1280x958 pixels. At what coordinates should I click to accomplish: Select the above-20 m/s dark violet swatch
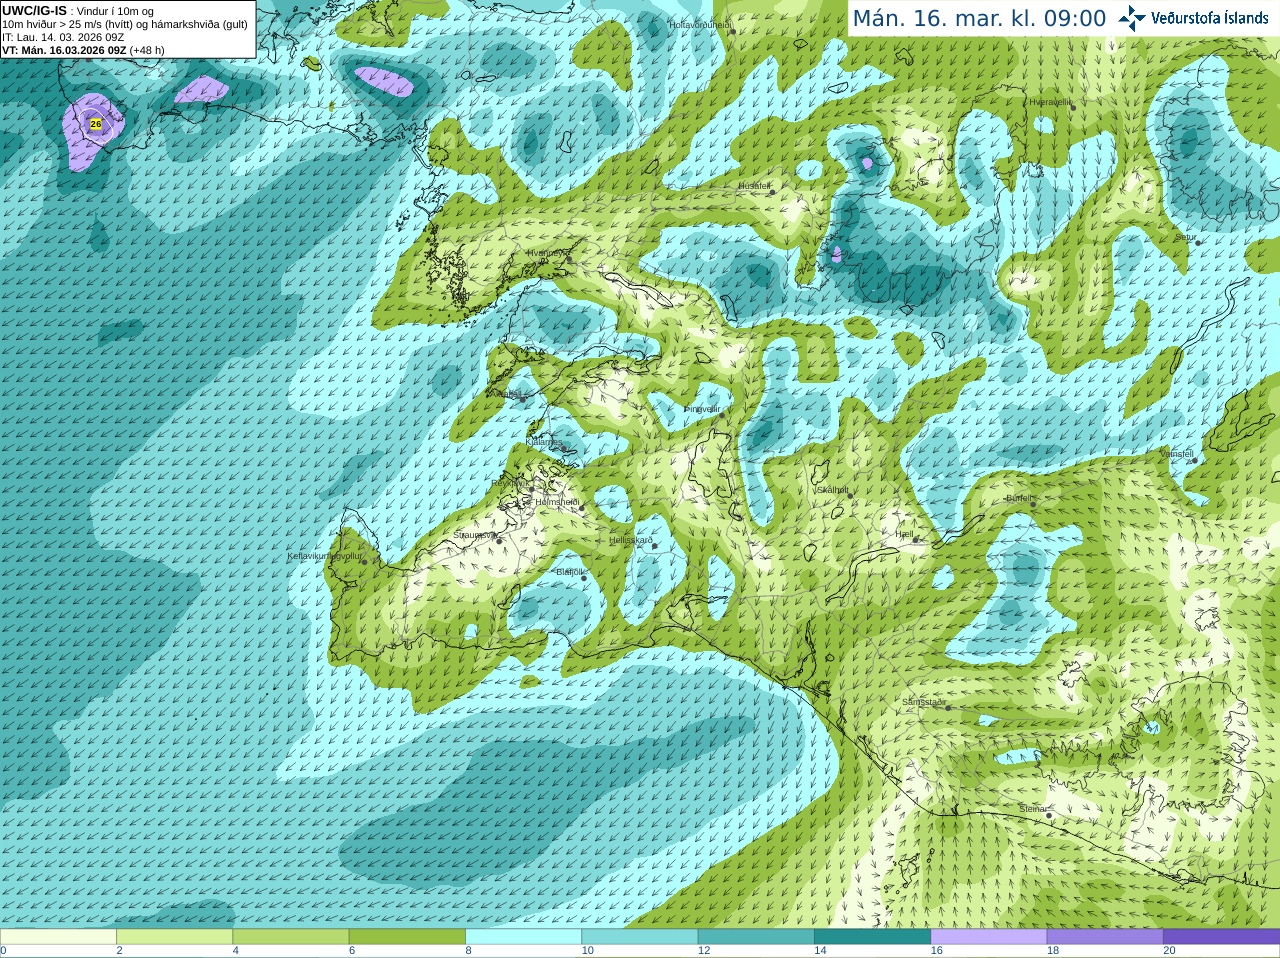[1221, 937]
